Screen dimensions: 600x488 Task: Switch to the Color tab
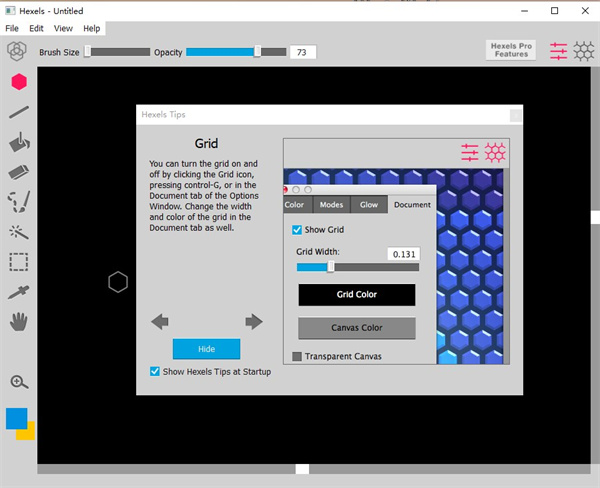(x=297, y=204)
